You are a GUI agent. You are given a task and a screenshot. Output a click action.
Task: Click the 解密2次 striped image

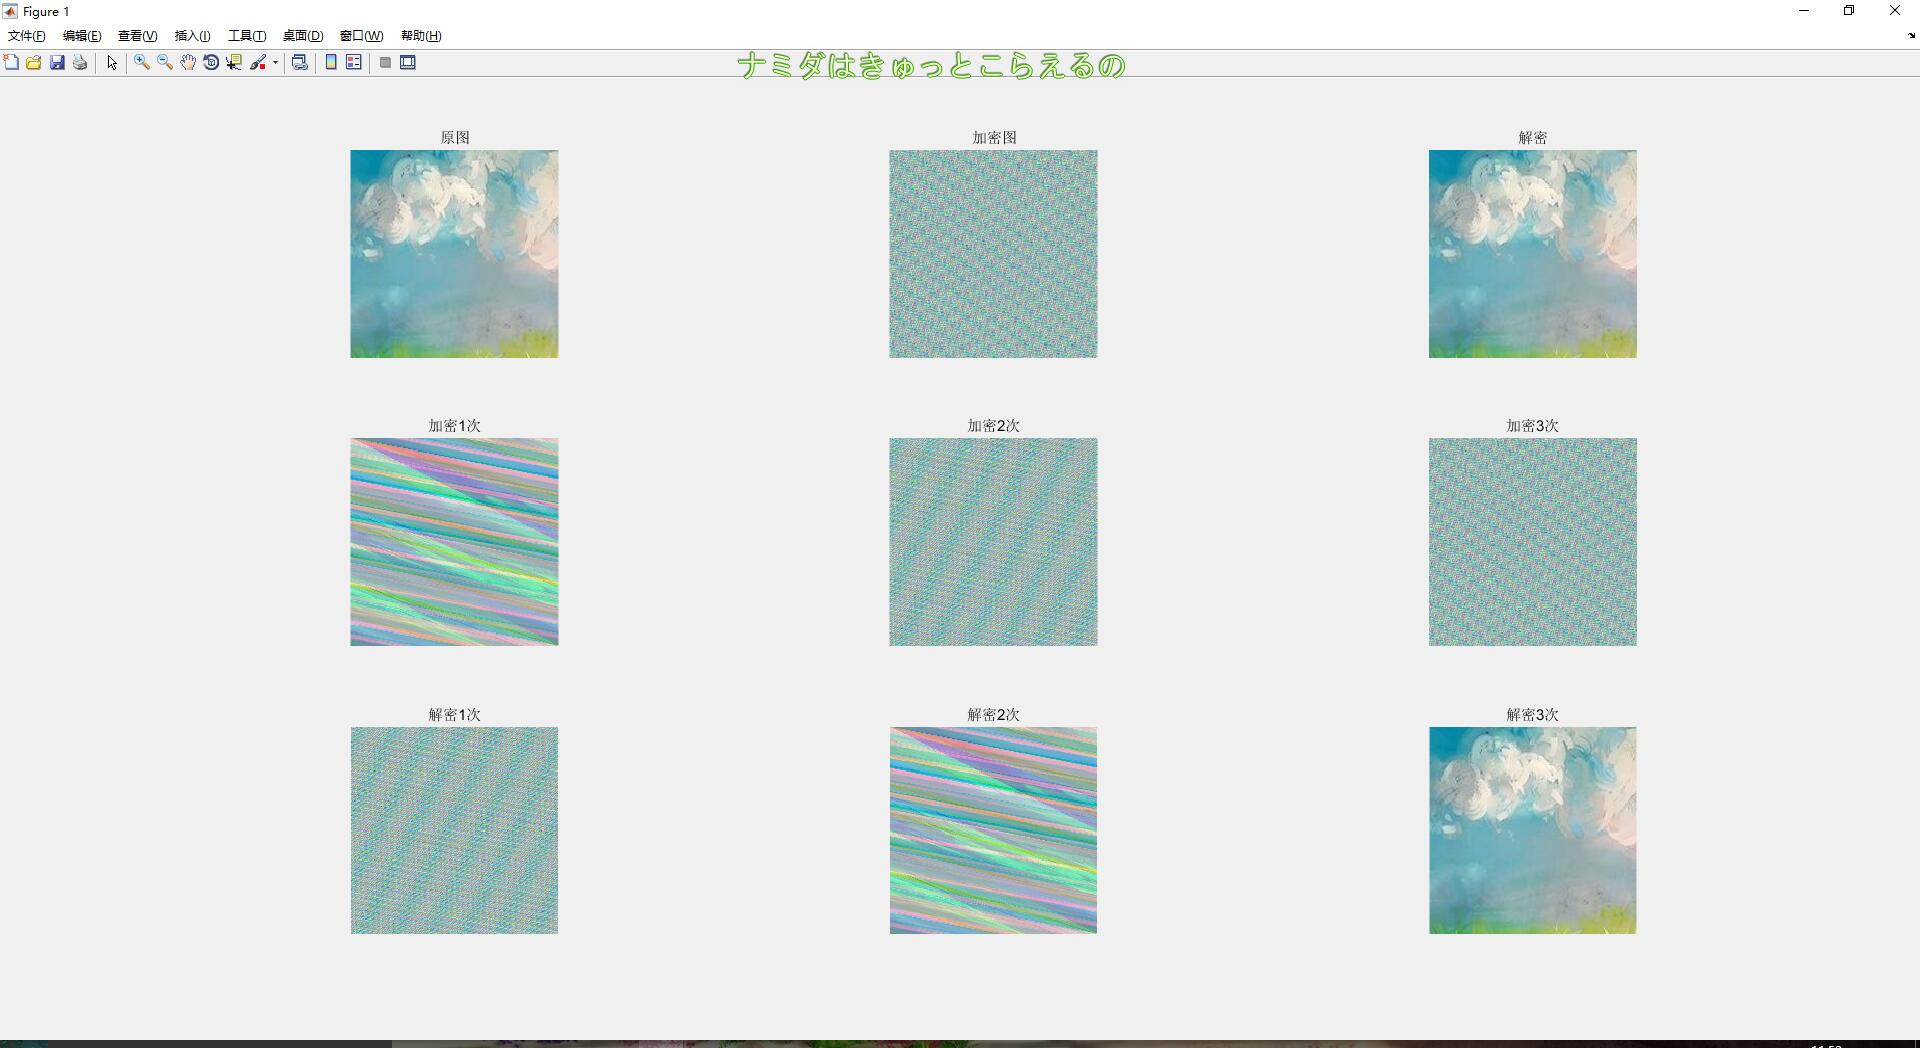coord(993,830)
